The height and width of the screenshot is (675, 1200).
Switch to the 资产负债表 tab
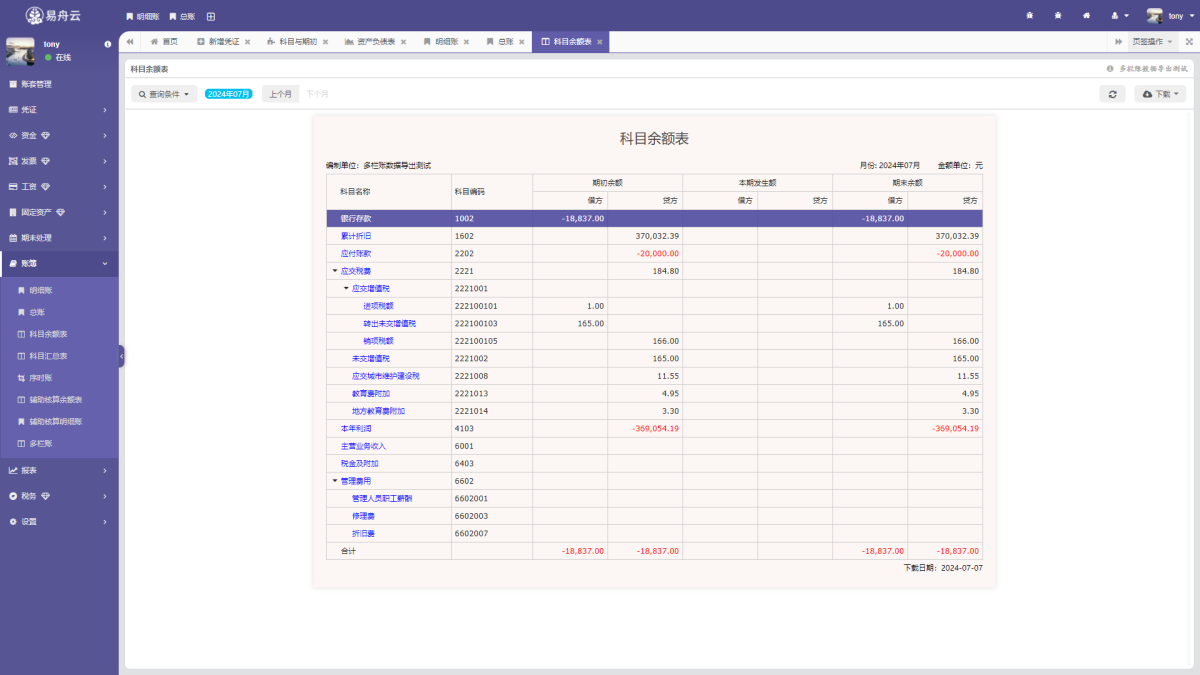[368, 42]
